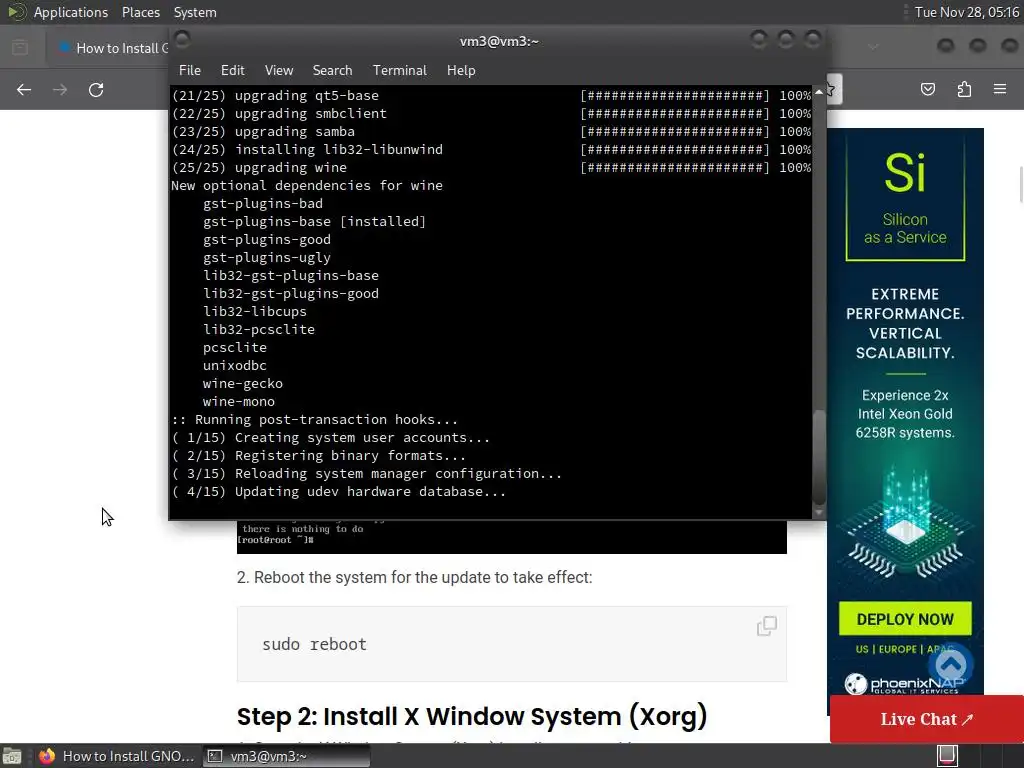Click the phoenixNAP logo in ad
This screenshot has width=1024, height=768.
(x=904, y=683)
